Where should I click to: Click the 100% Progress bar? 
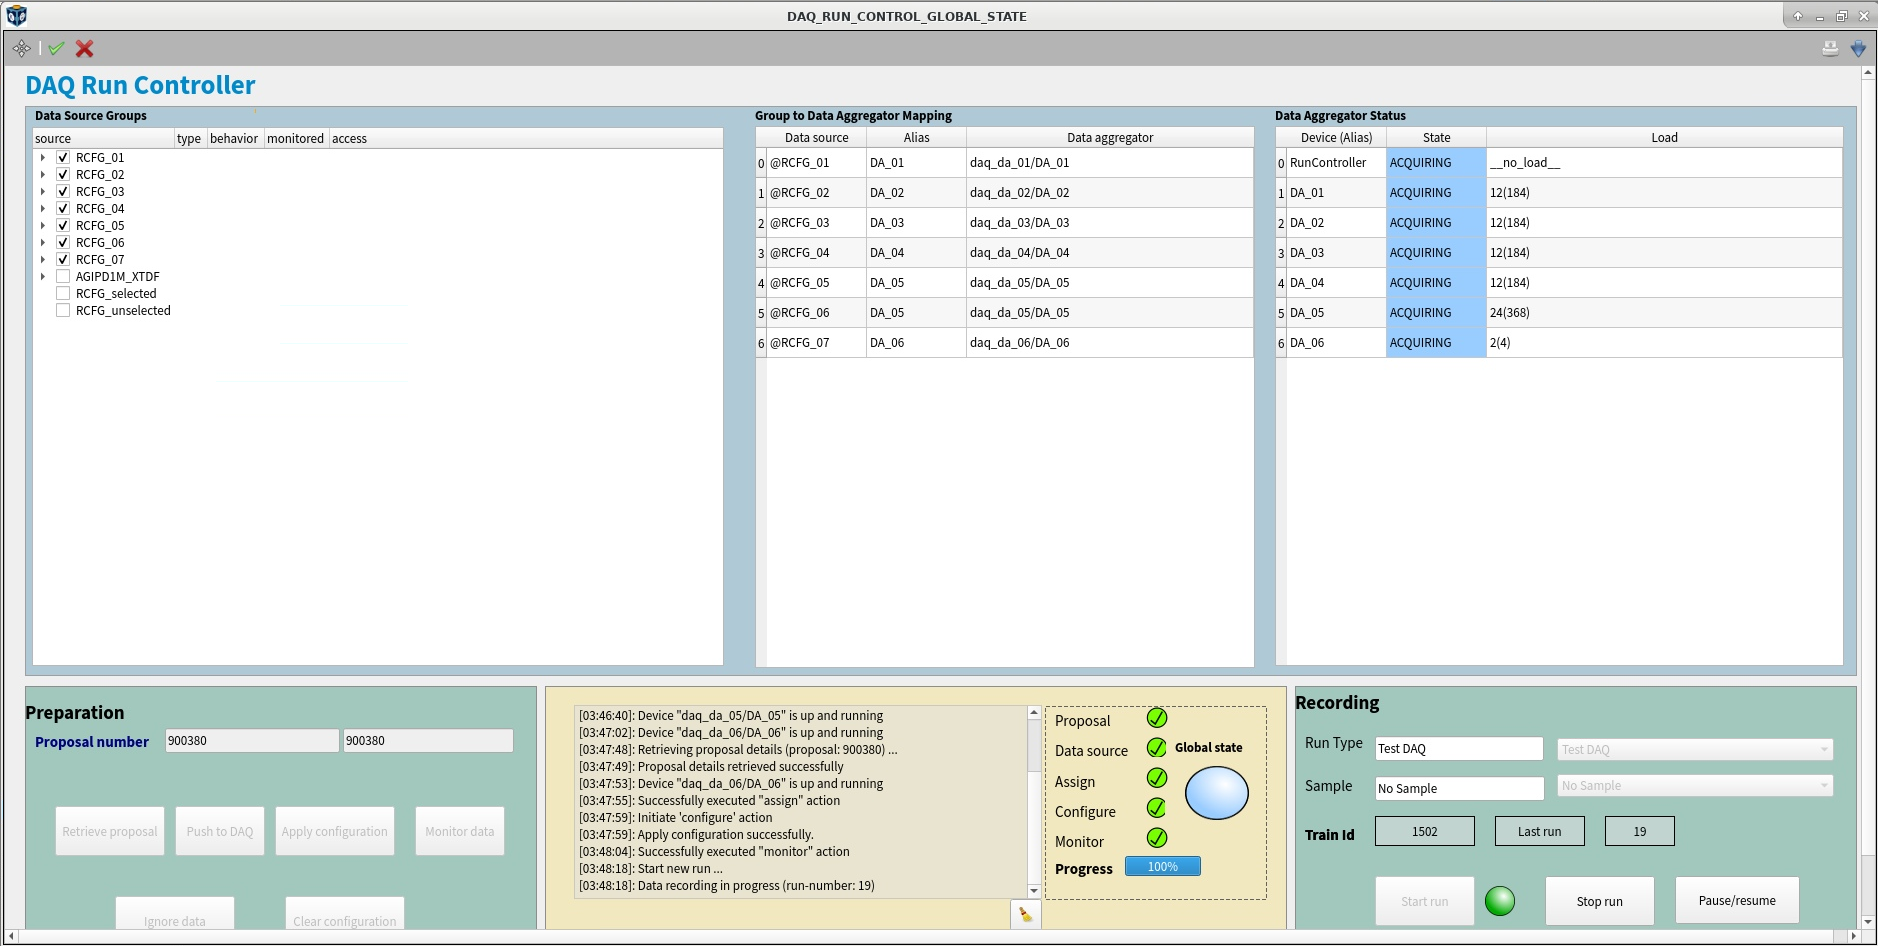pos(1162,866)
